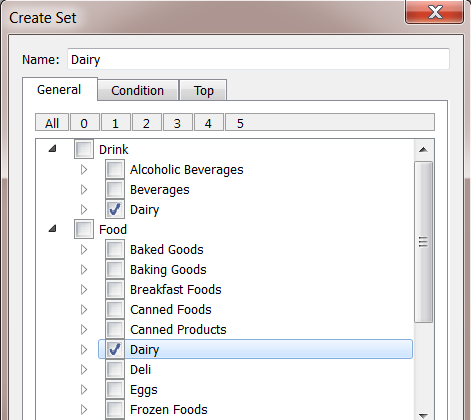Expand Alcoholic Beverages node arrow

[x=84, y=169]
